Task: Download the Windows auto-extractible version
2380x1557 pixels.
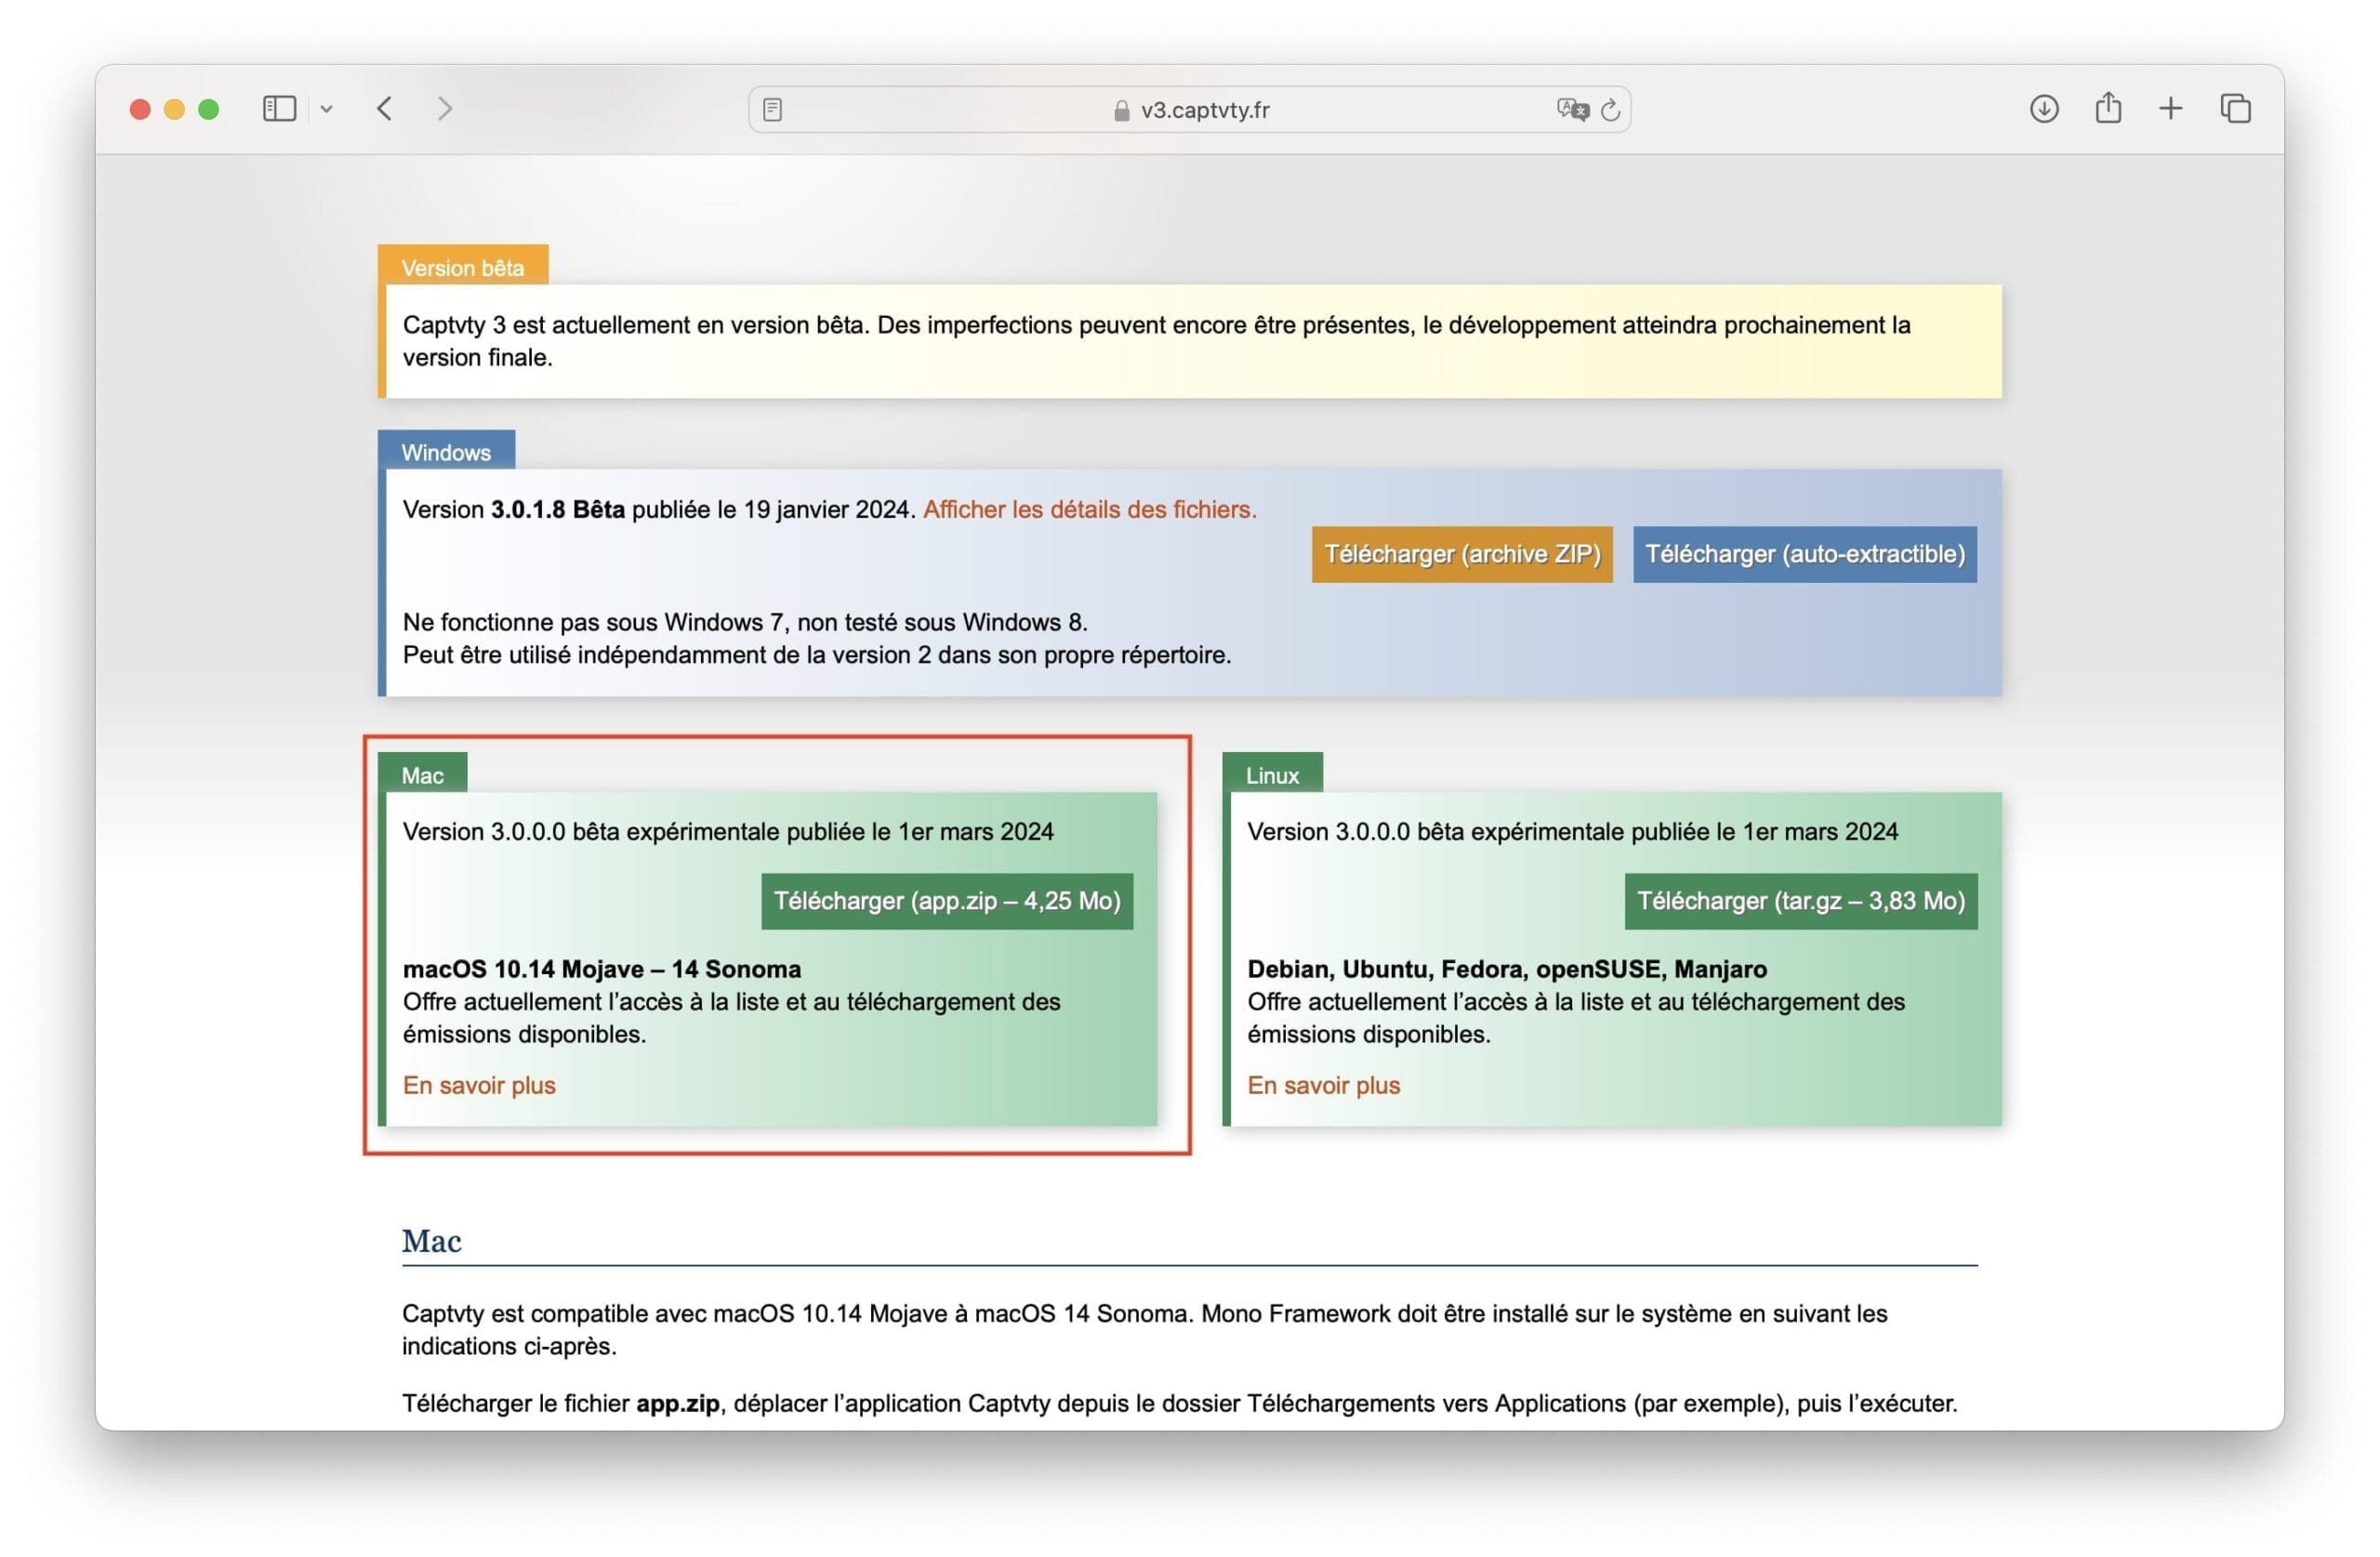Action: tap(1804, 554)
